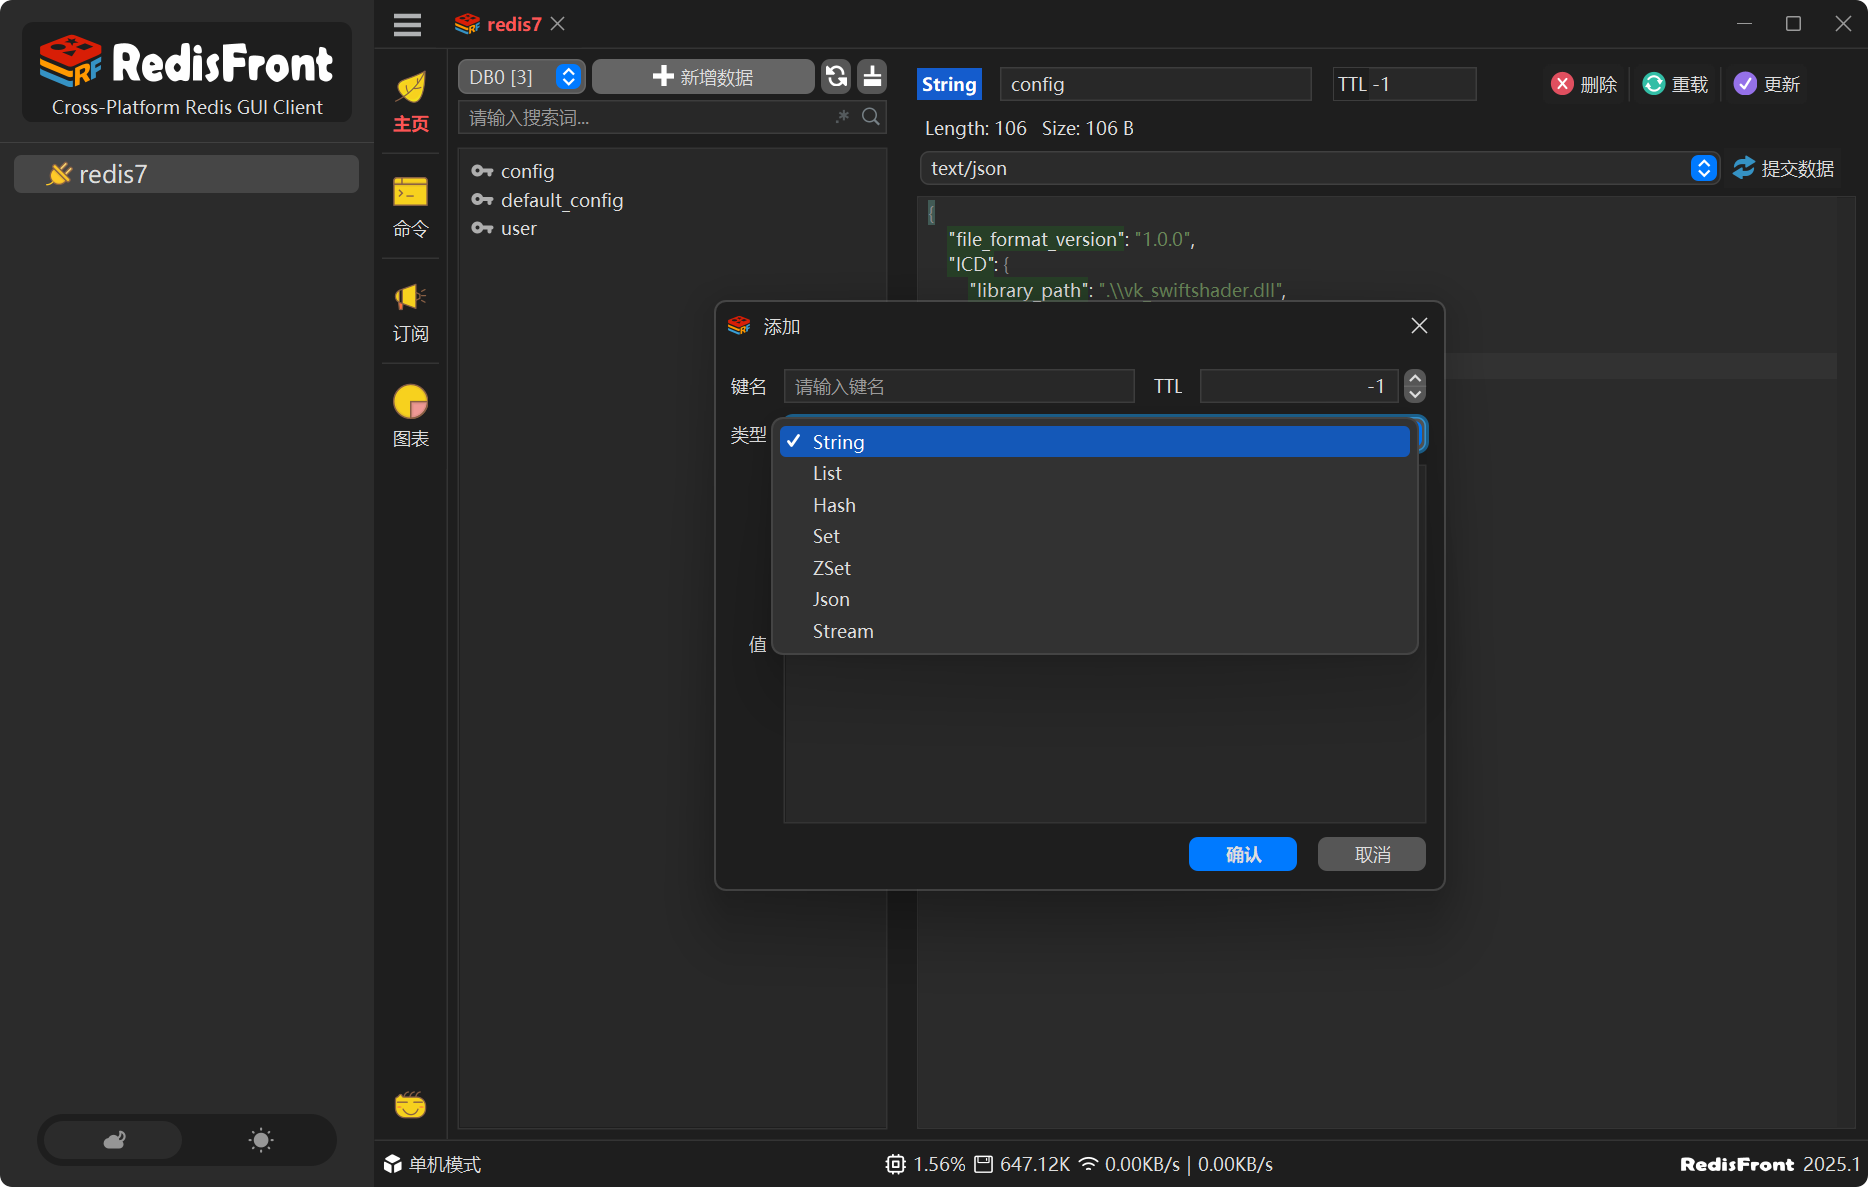Click the smiley face icon in sidebar
This screenshot has height=1187, width=1868.
click(410, 1105)
